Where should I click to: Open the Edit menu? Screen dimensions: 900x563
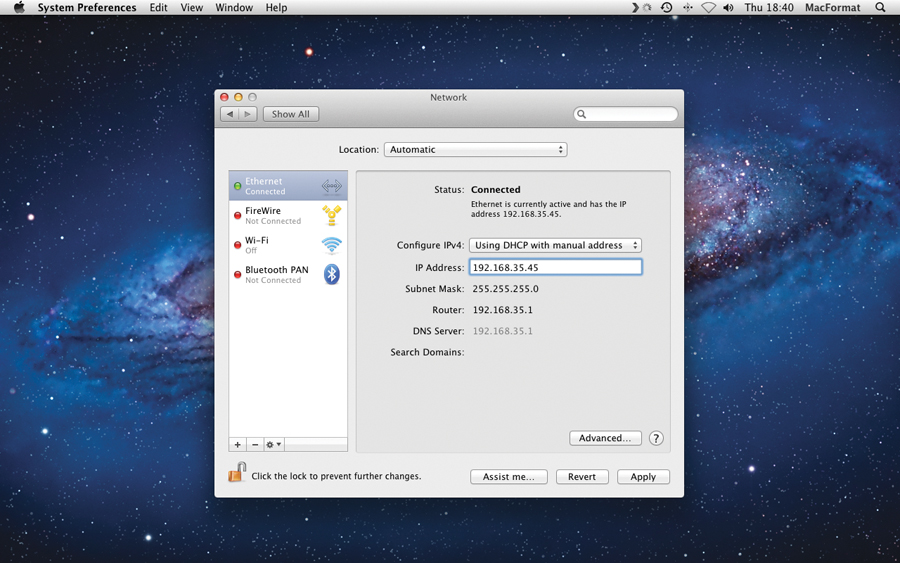(158, 7)
